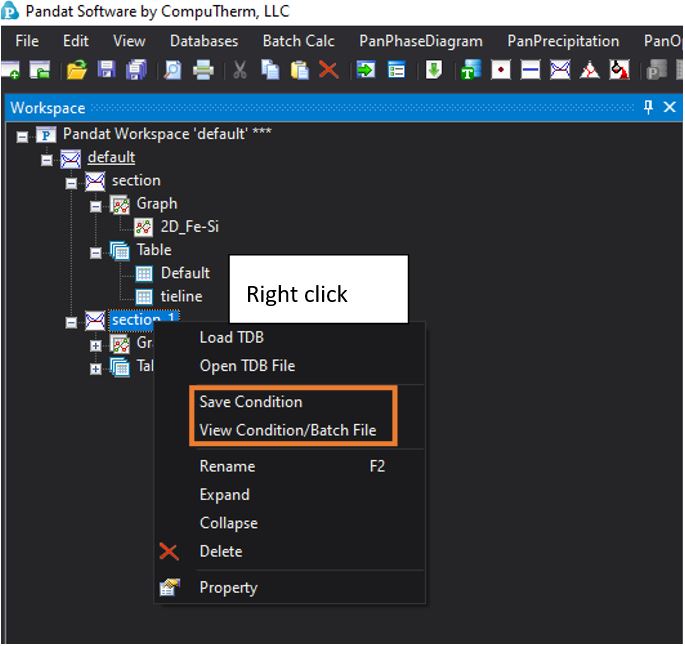Collapse the Graph node under section
Screen dimensions: 685x646
tap(96, 207)
